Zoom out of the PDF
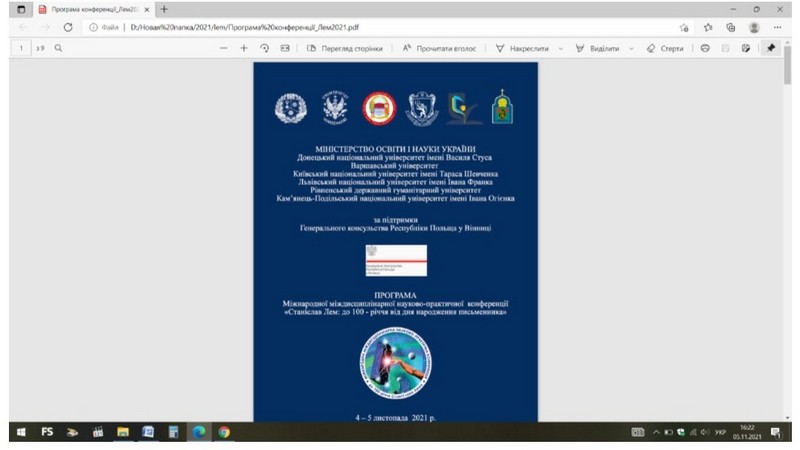Screen dimensions: 800x450 (x=223, y=48)
